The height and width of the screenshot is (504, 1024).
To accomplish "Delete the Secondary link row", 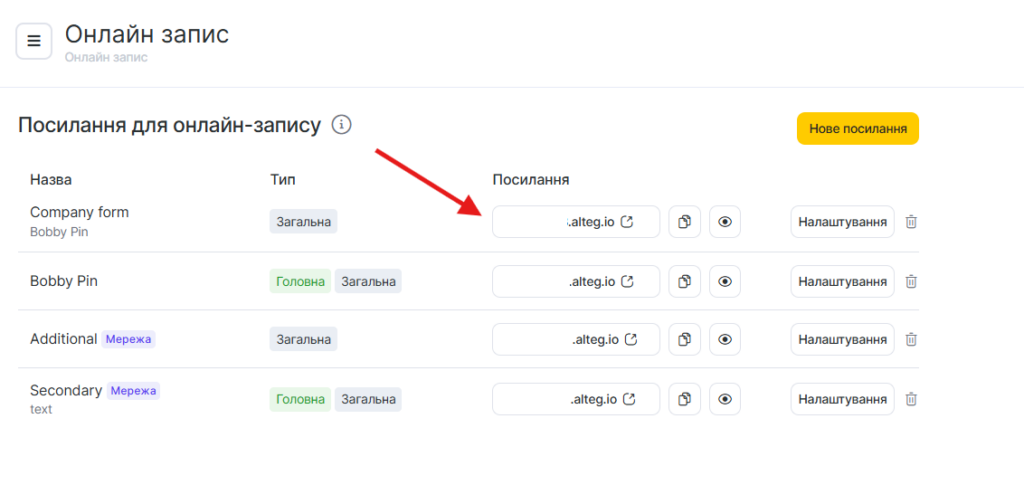I will point(911,399).
